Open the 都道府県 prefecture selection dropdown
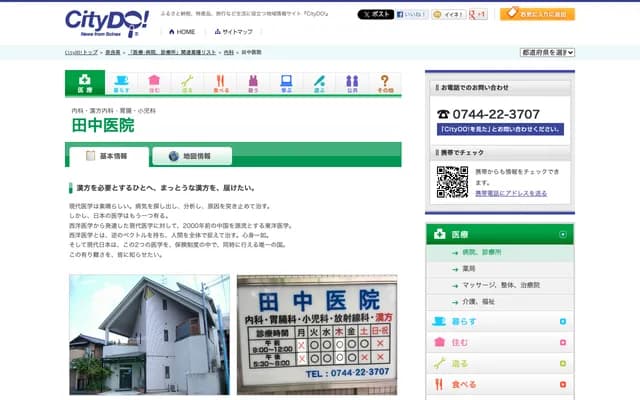 (547, 51)
